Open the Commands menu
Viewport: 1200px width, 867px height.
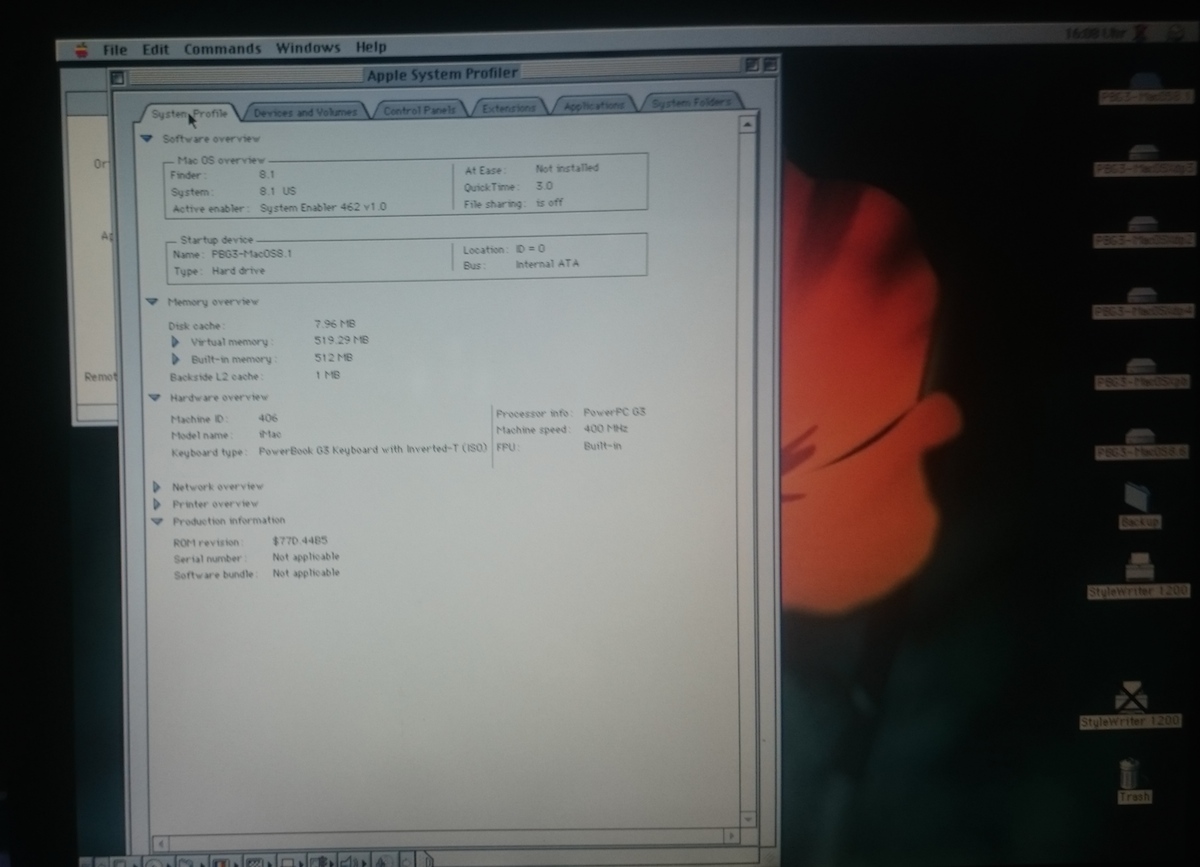coord(222,49)
